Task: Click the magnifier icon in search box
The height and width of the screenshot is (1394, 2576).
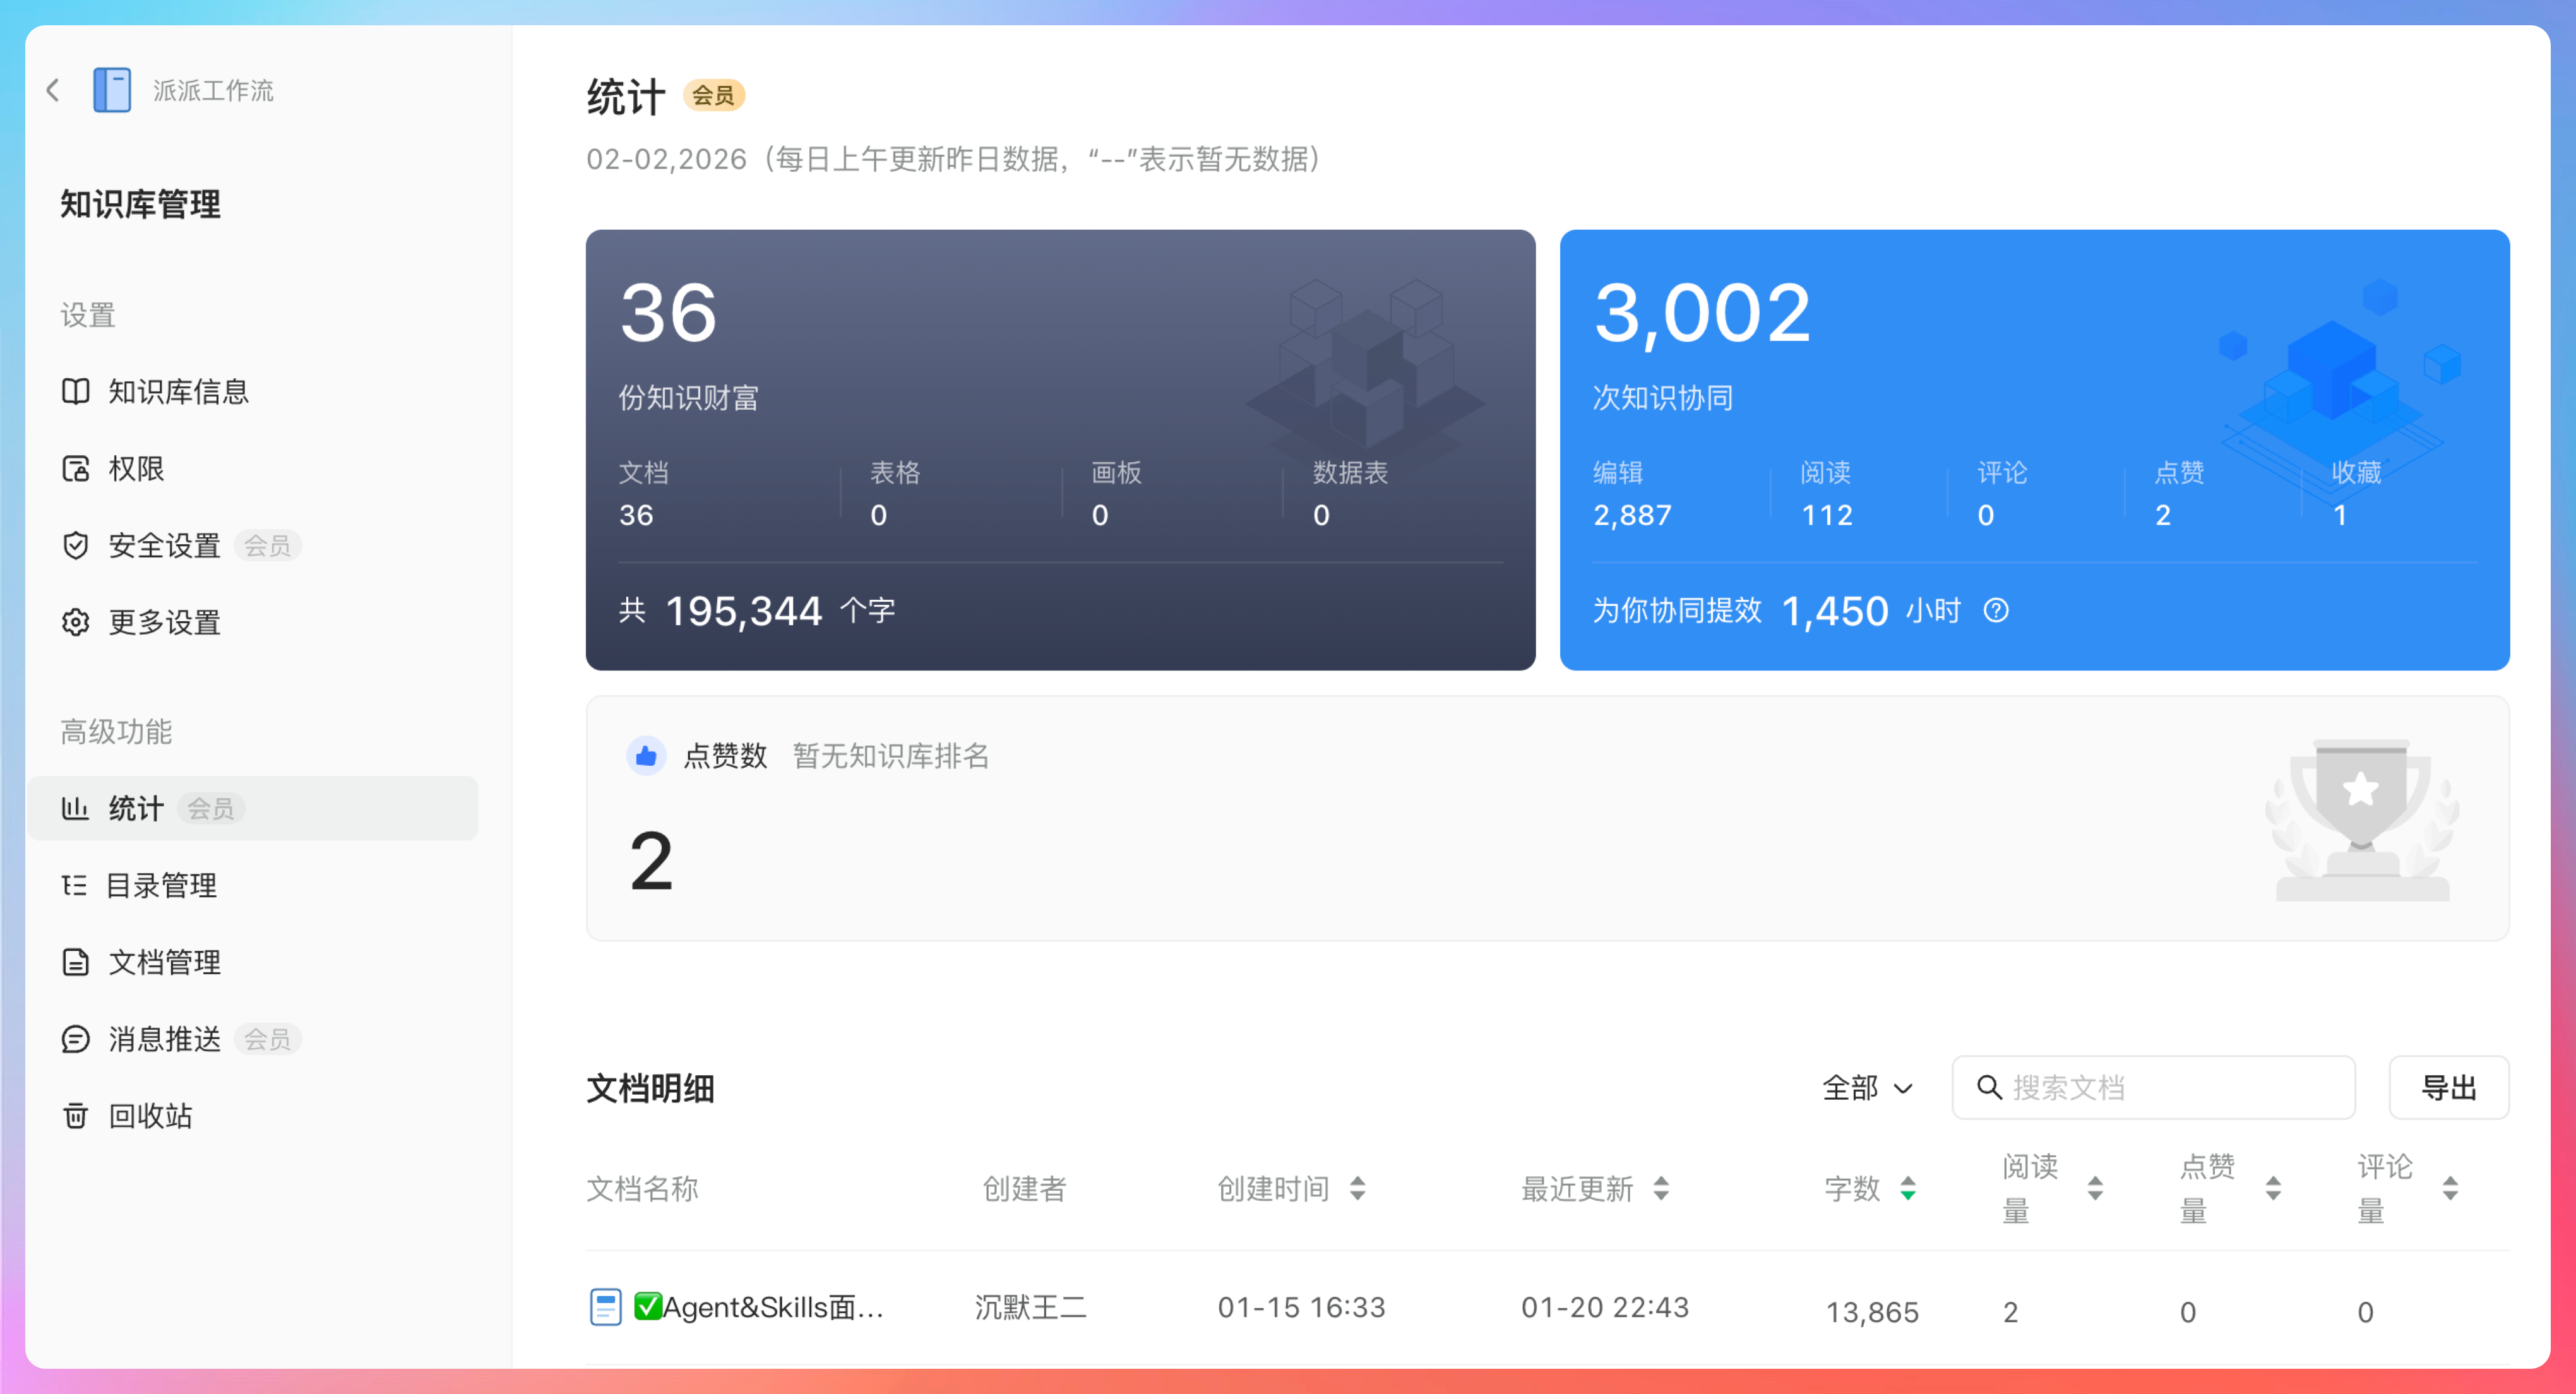Action: point(1989,1087)
